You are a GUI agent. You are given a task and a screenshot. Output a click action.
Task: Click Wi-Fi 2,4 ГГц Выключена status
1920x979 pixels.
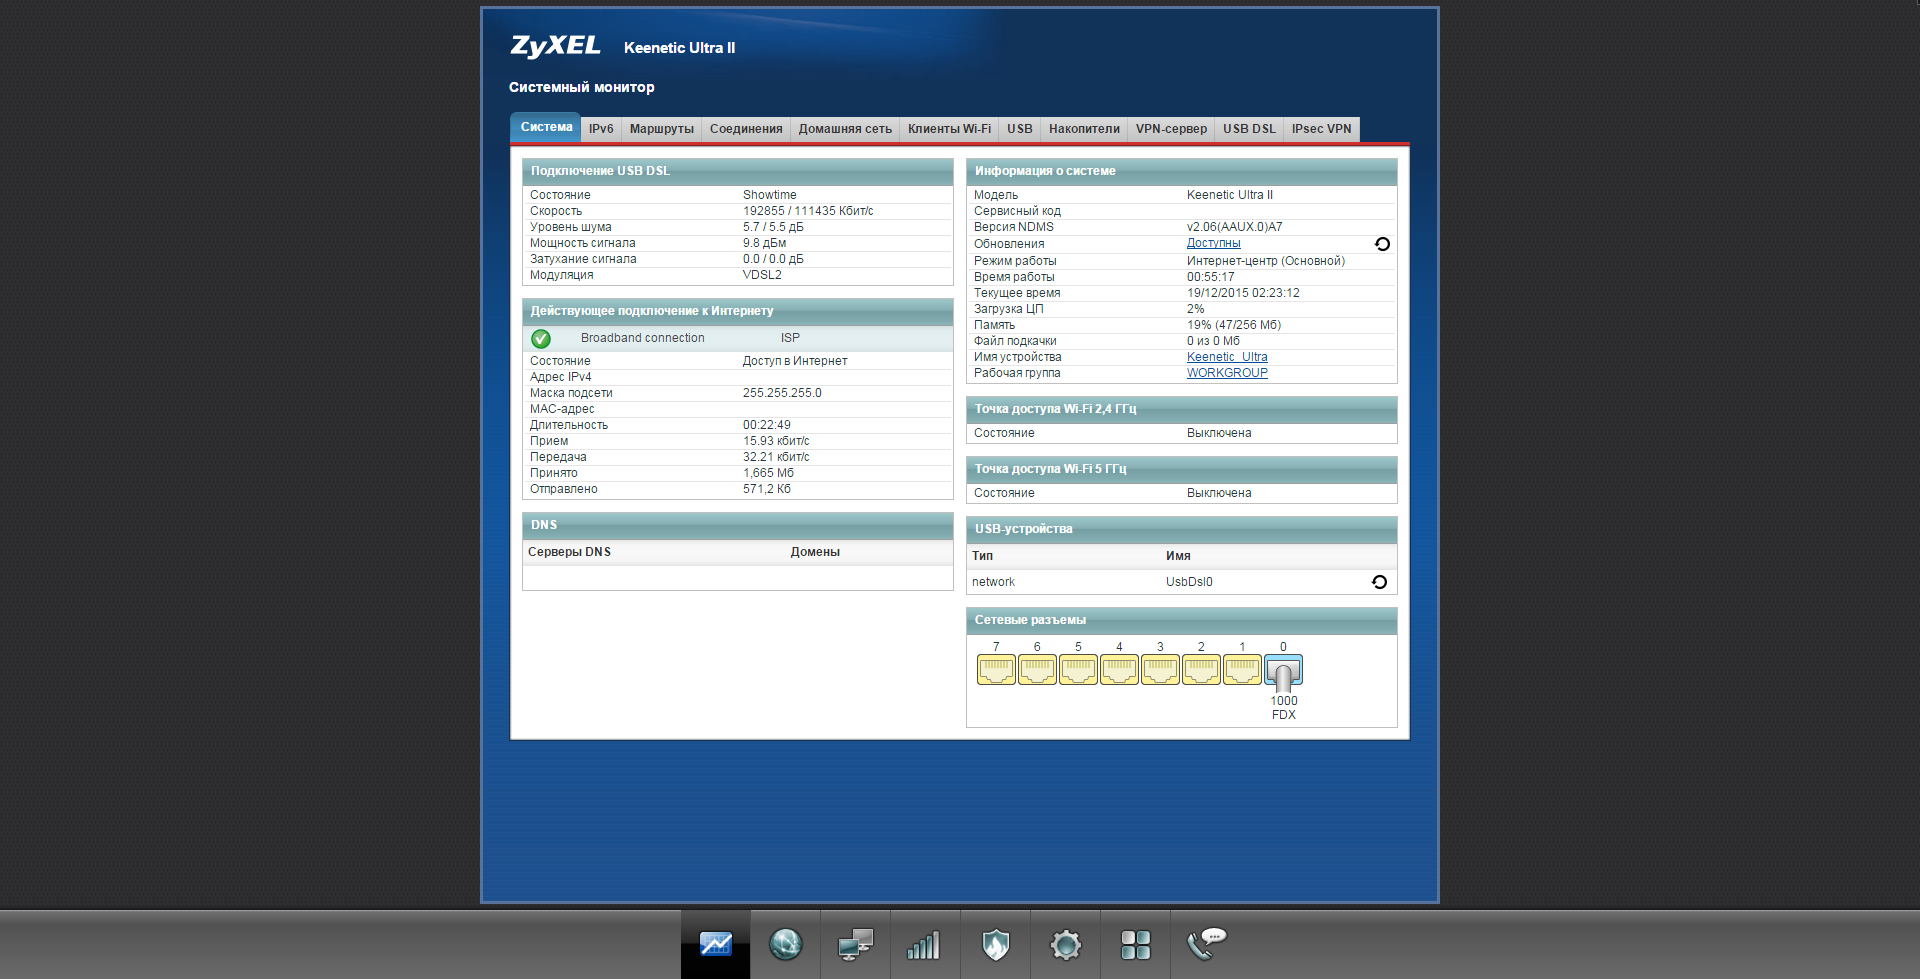click(x=1219, y=433)
